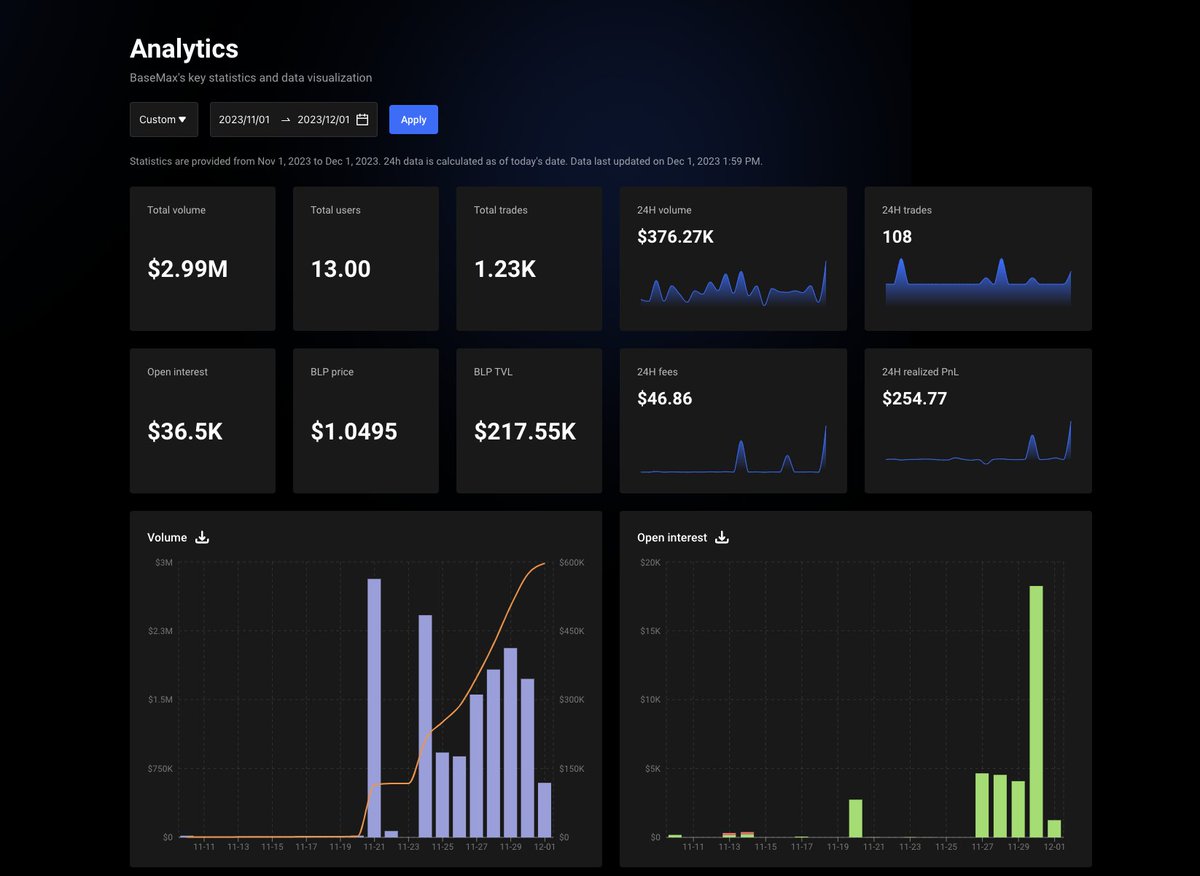Open the calendar date picker icon
Screen dimensions: 1200x876
pyautogui.click(x=362, y=120)
